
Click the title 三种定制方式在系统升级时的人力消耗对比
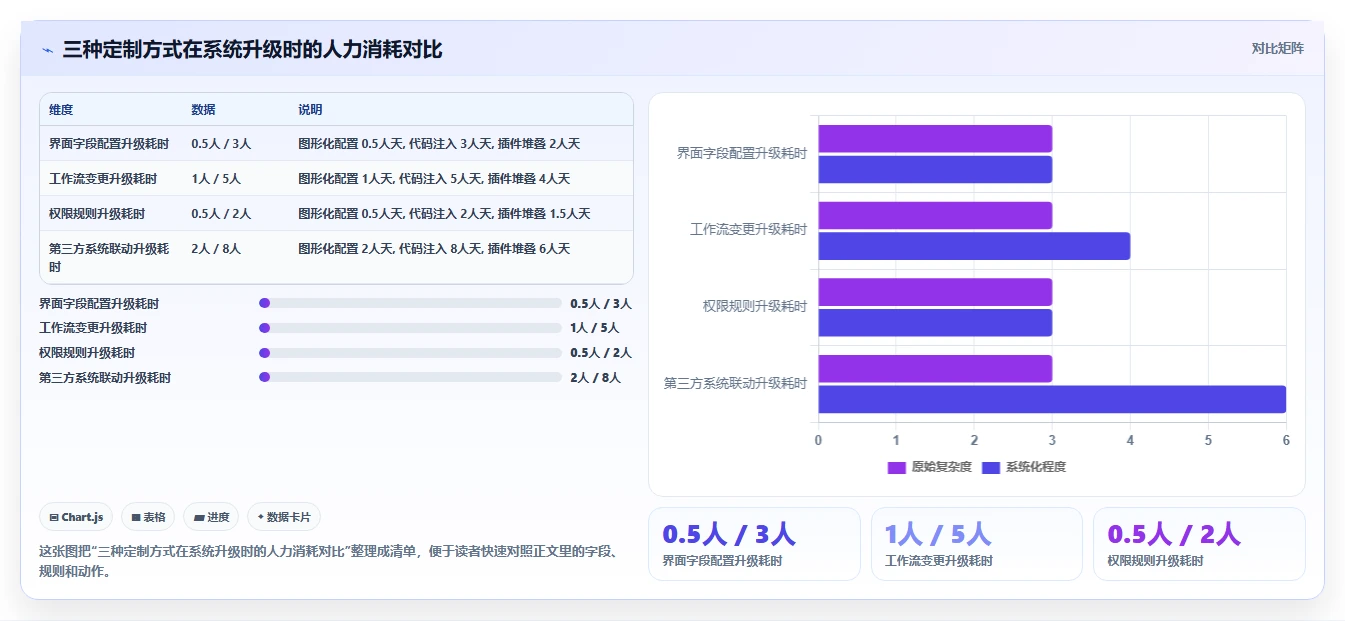(252, 49)
